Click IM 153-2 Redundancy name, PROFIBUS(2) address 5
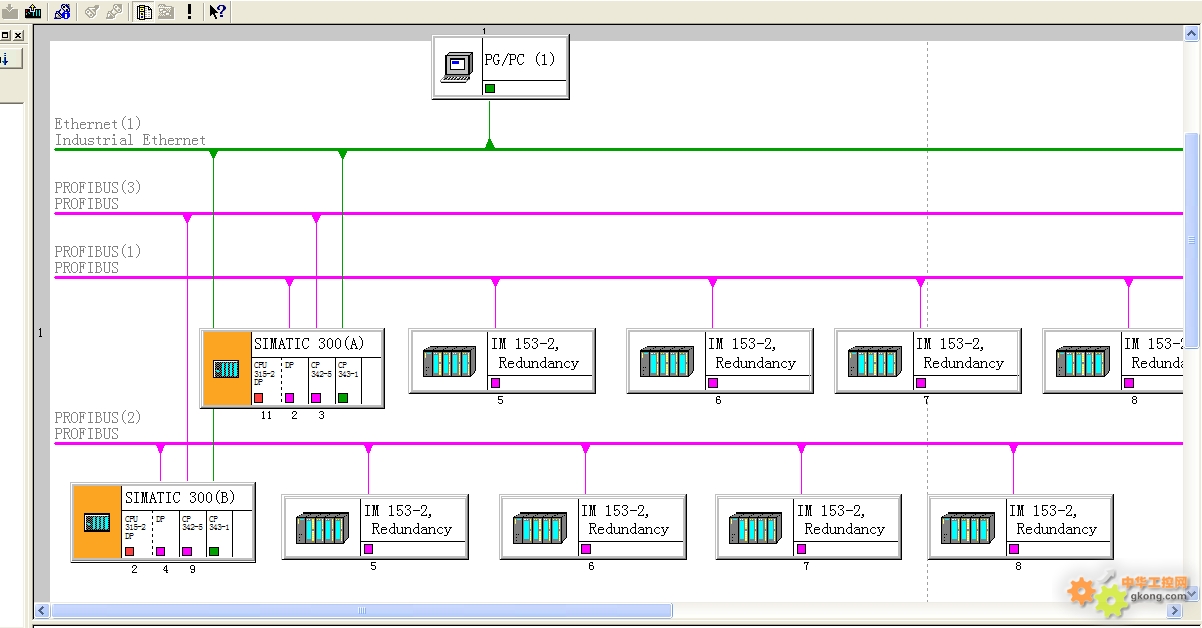This screenshot has height=628, width=1202. tap(408, 519)
